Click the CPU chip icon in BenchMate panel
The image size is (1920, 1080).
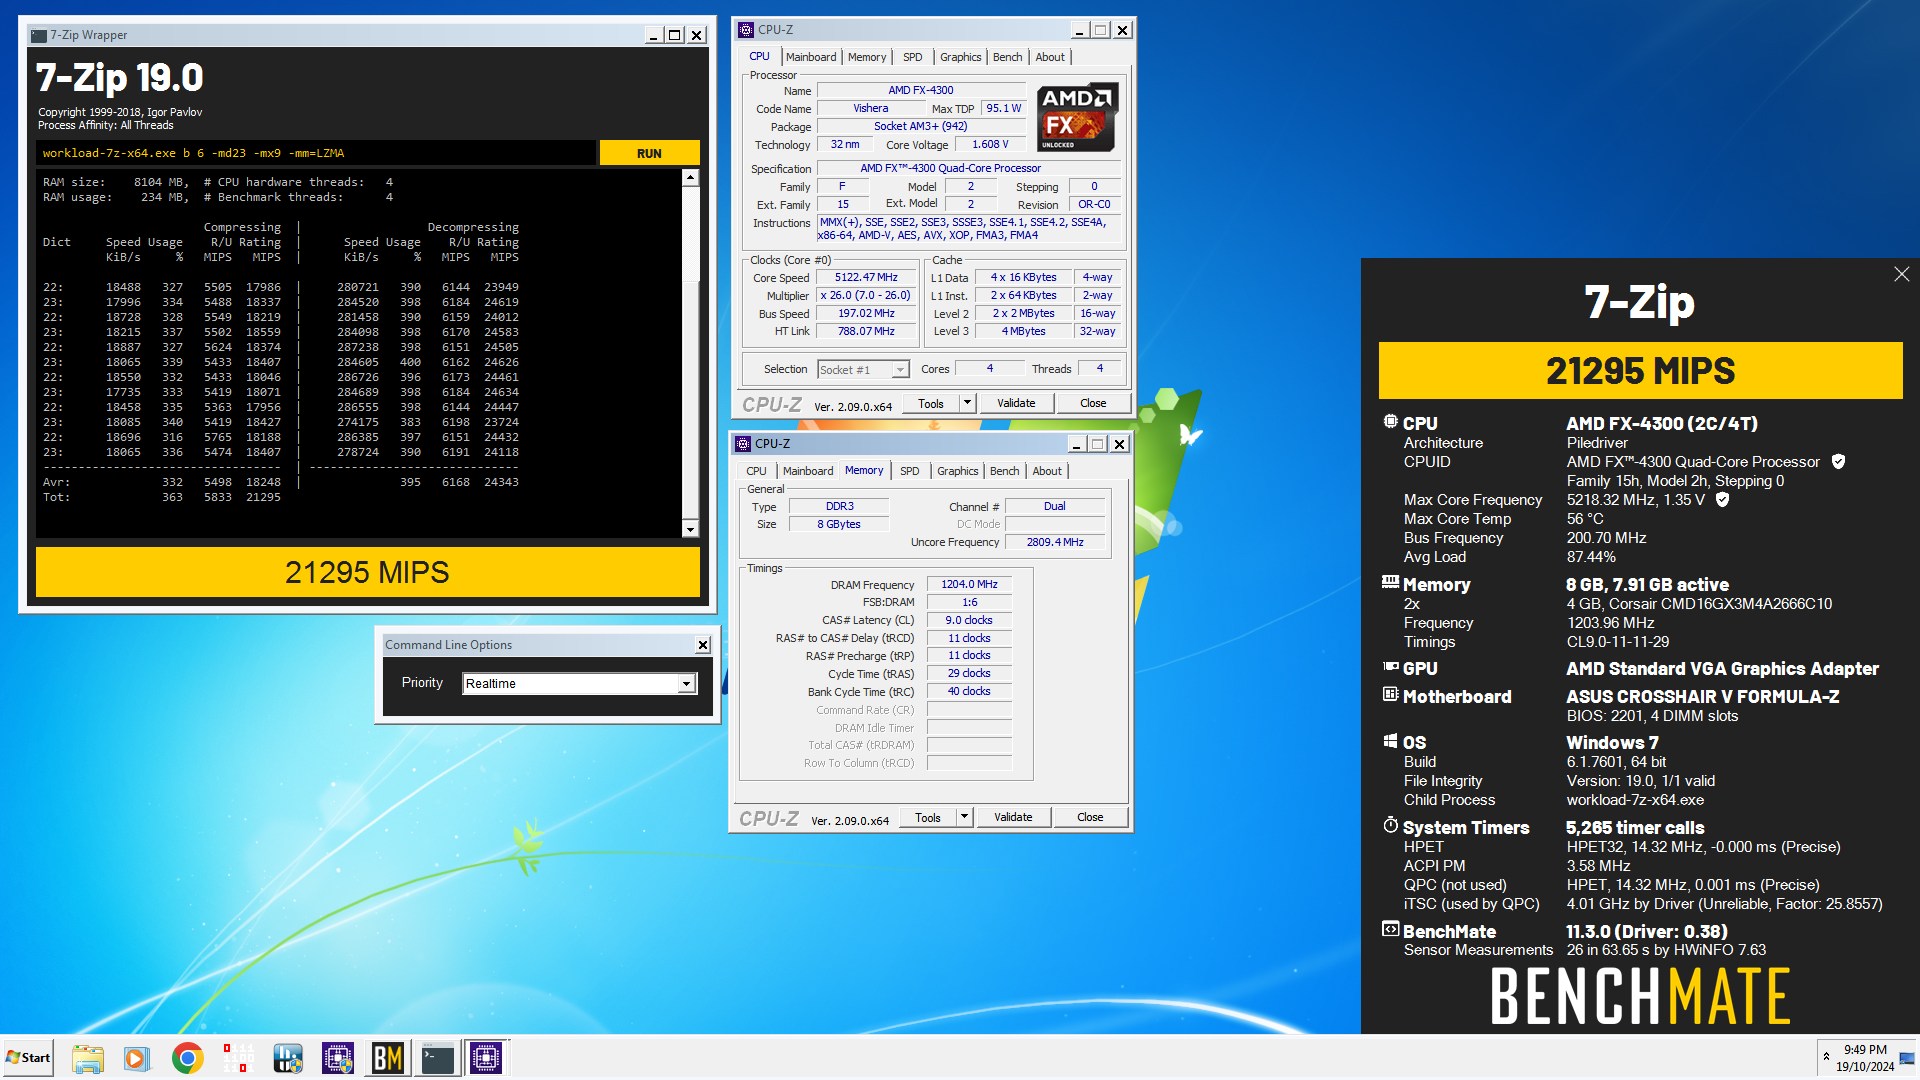[x=1390, y=422]
